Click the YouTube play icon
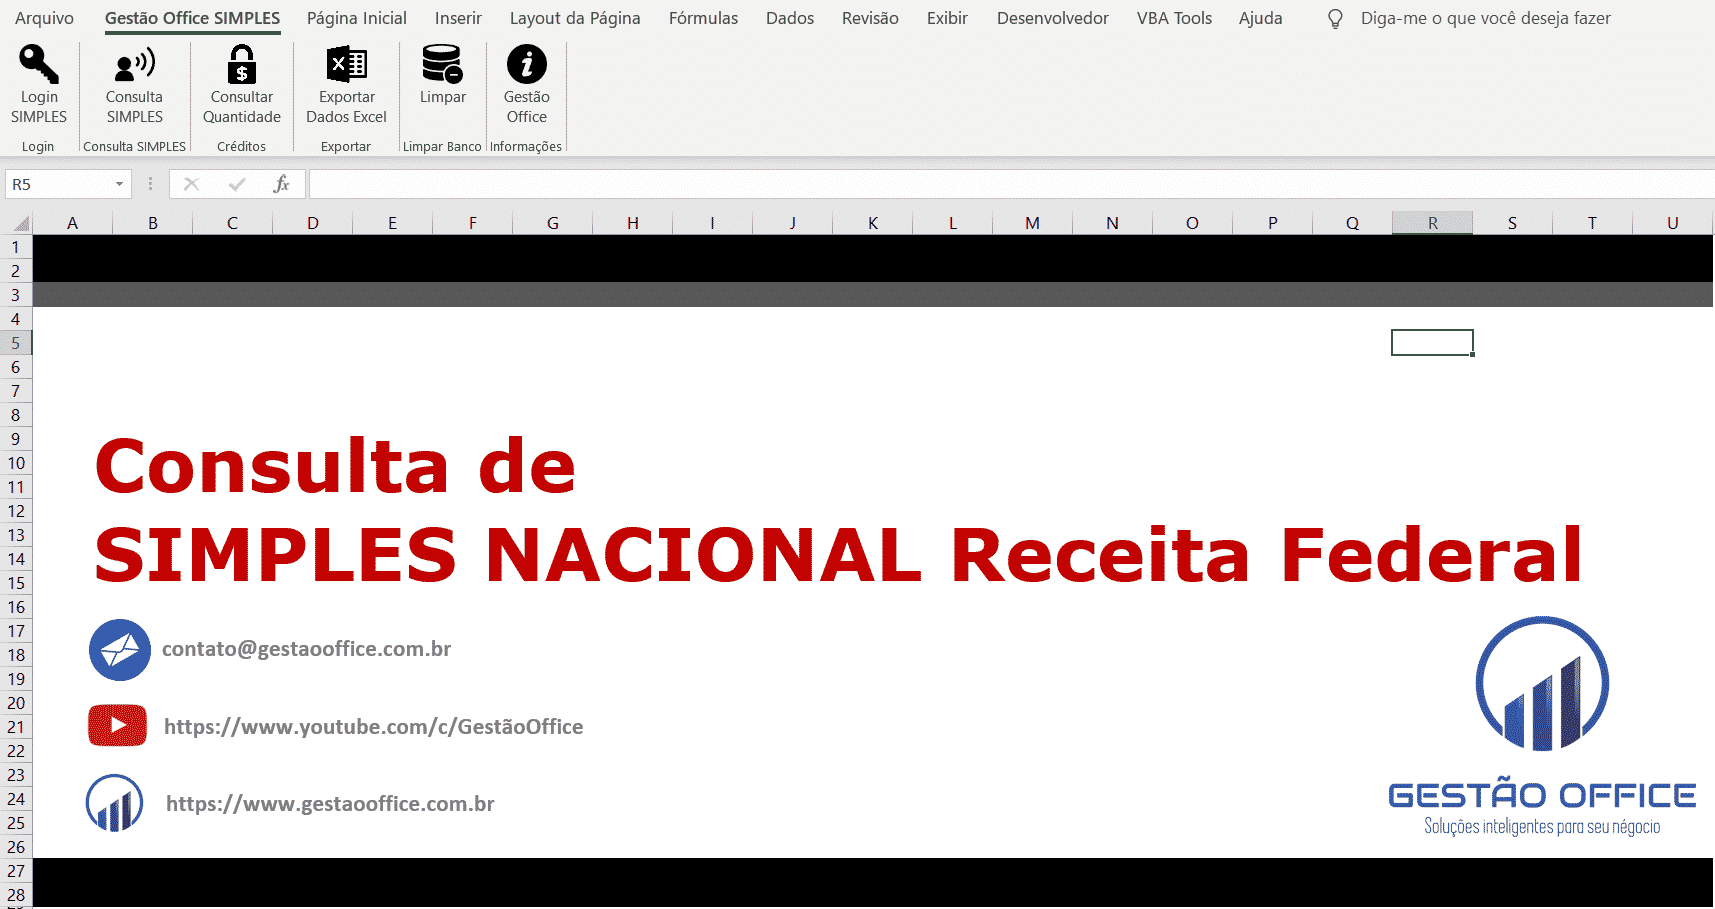The height and width of the screenshot is (909, 1715). (x=117, y=725)
